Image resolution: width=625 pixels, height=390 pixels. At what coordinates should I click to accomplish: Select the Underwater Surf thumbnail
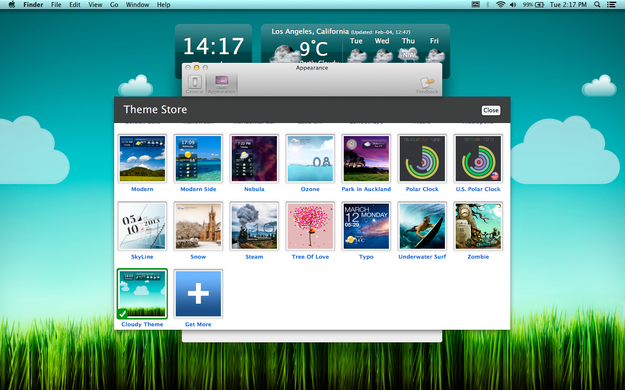422,226
